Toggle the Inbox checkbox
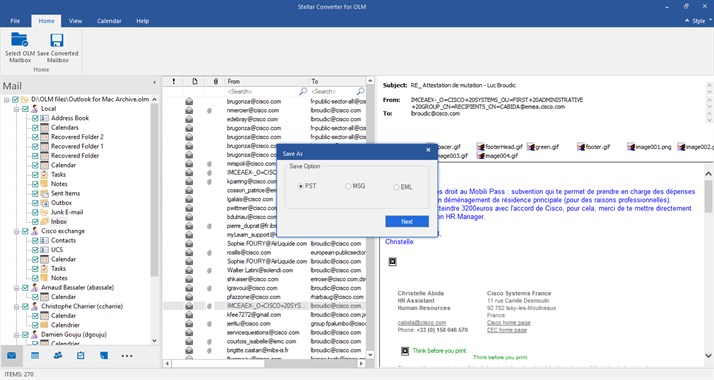The image size is (714, 380). 35,222
